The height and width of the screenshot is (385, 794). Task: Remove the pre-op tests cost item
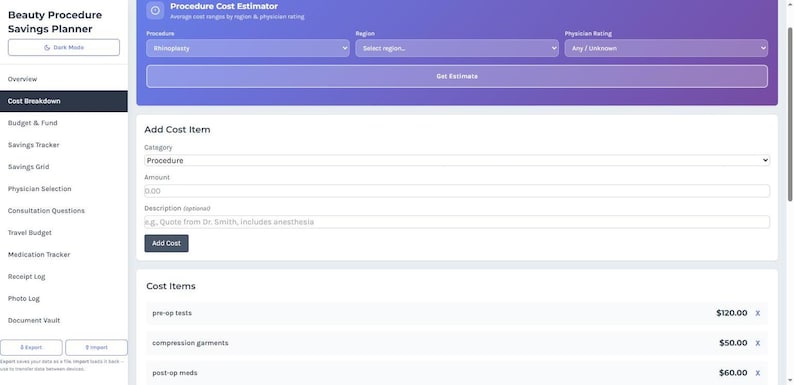(758, 313)
